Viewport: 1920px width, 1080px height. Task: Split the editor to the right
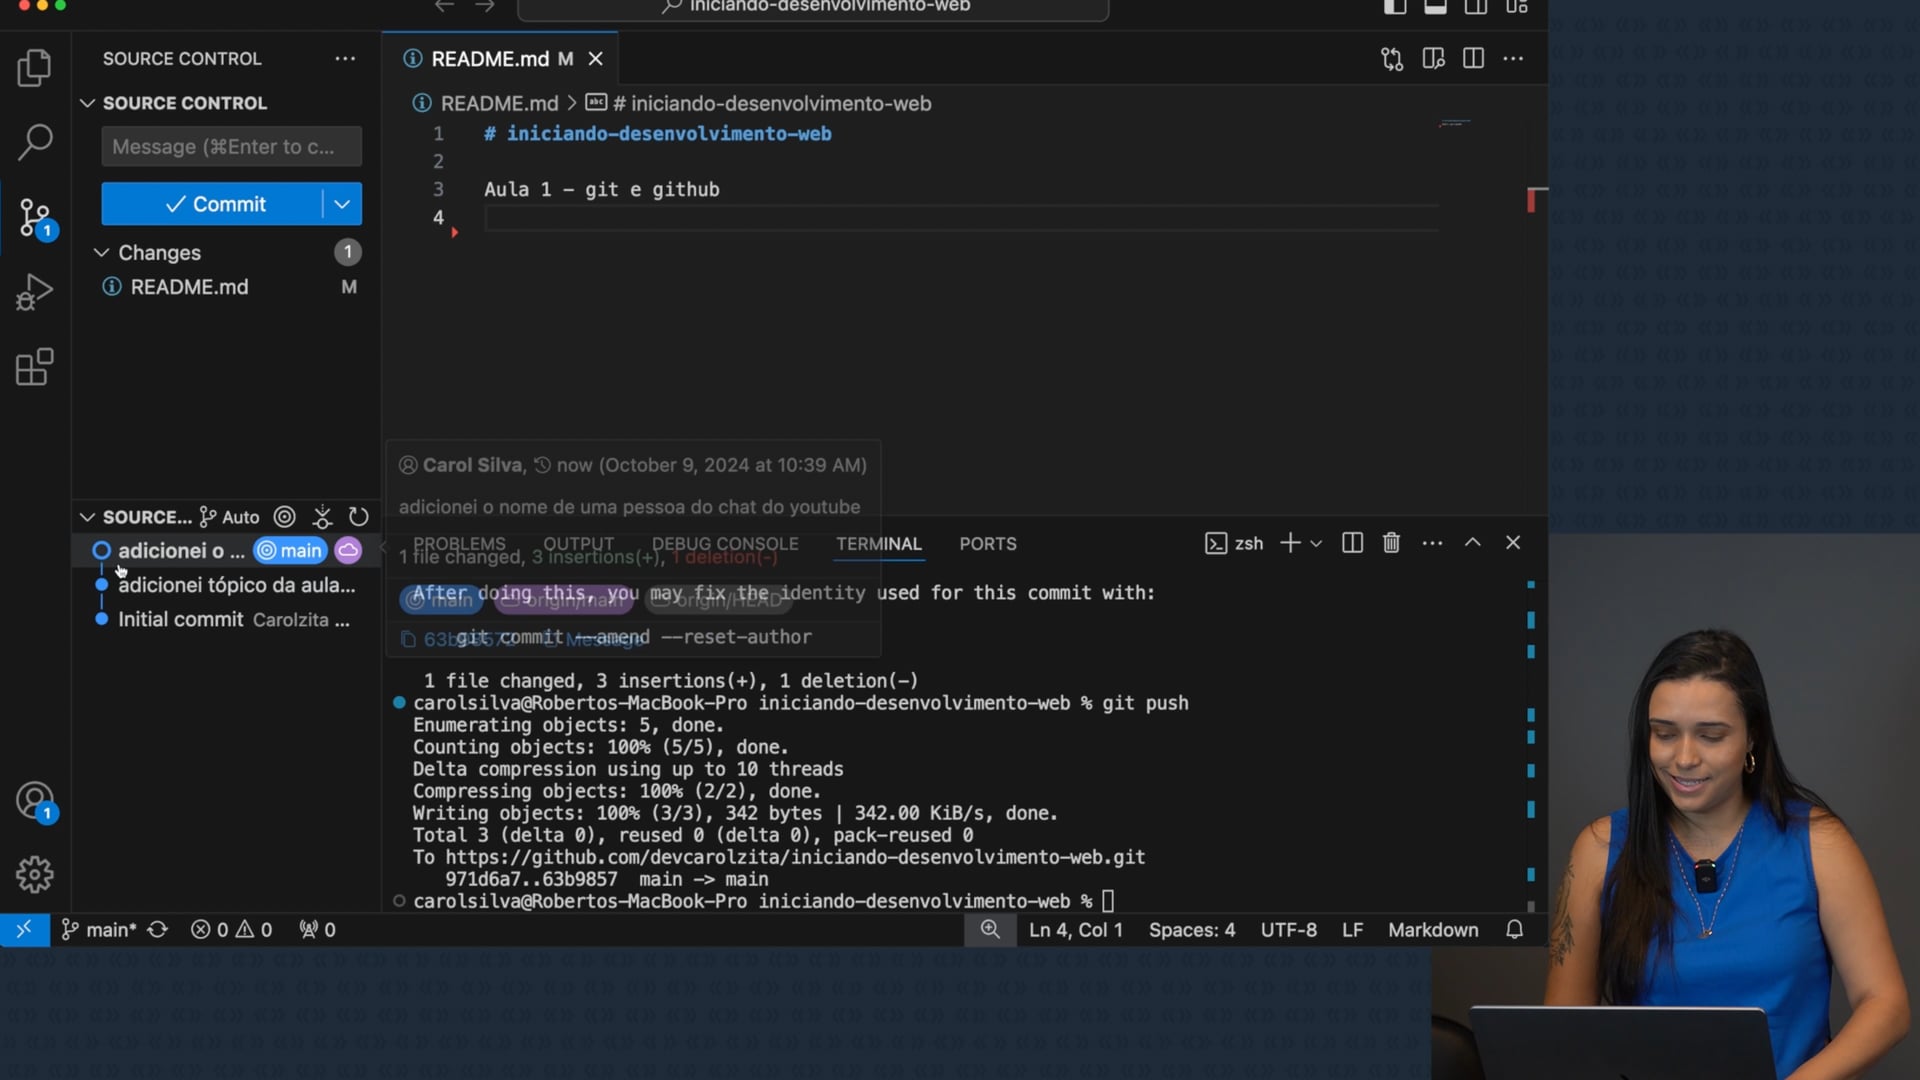[x=1473, y=59]
